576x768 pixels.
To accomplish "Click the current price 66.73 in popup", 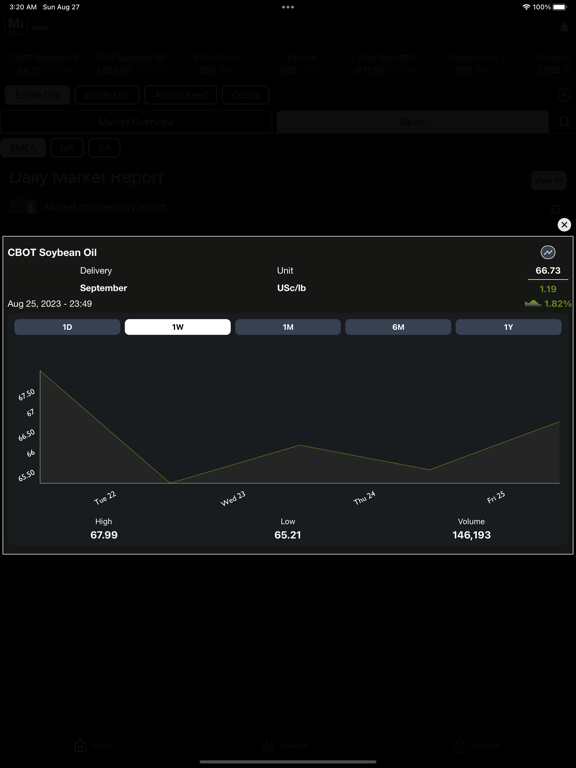I will pyautogui.click(x=548, y=270).
